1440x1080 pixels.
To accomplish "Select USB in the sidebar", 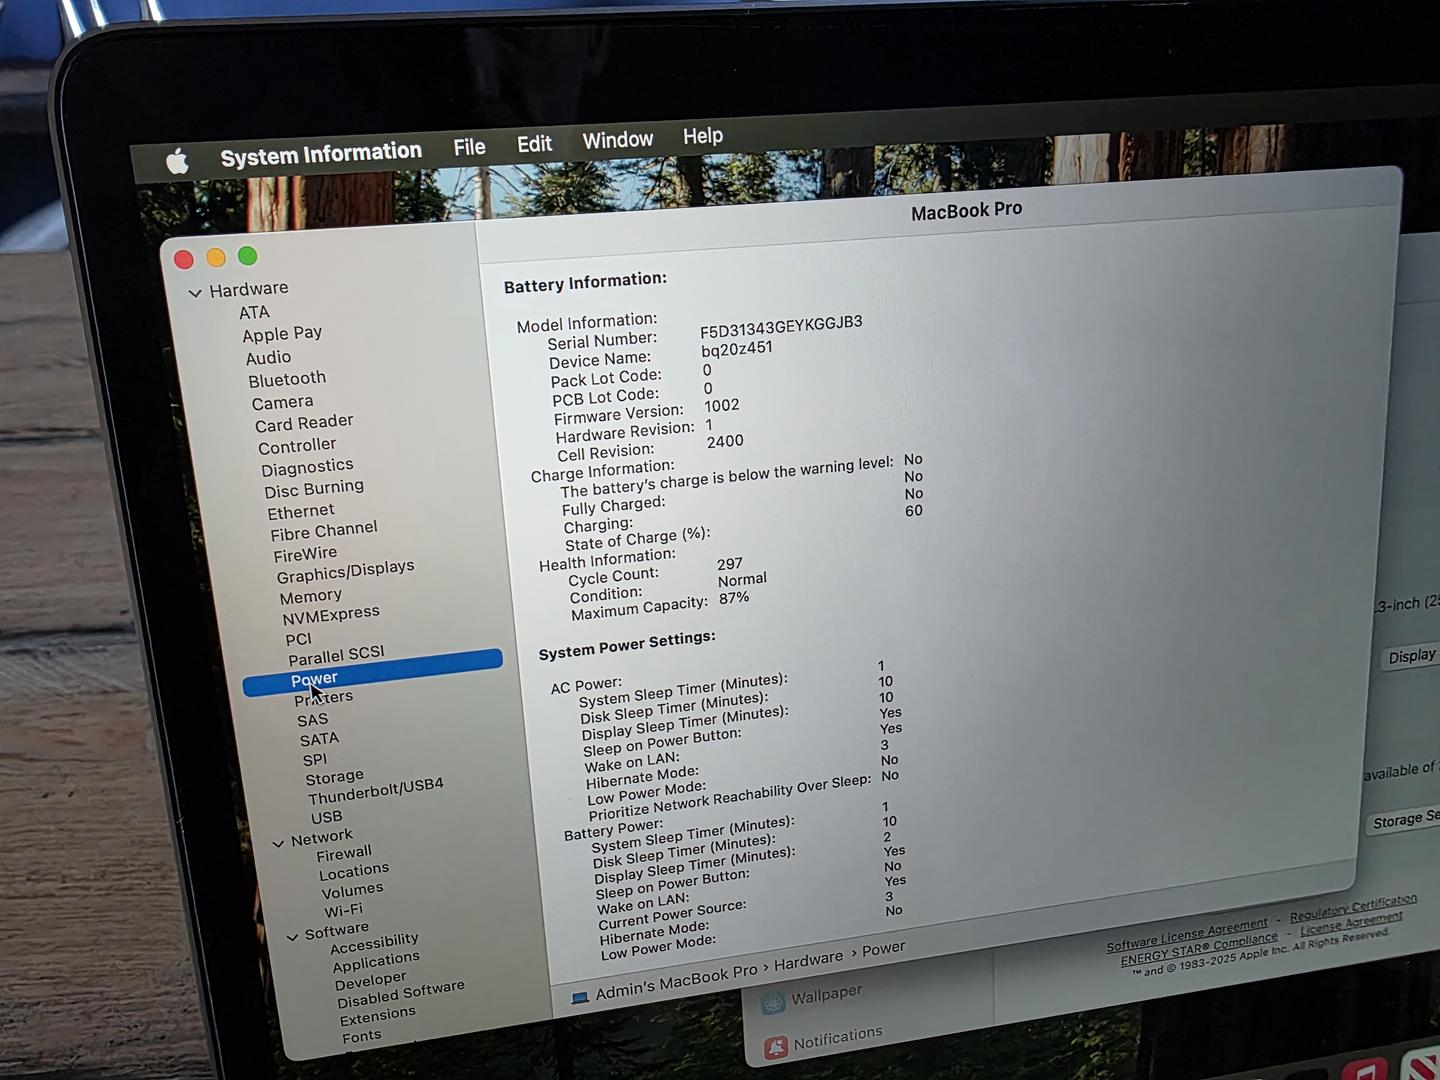I will pos(326,817).
